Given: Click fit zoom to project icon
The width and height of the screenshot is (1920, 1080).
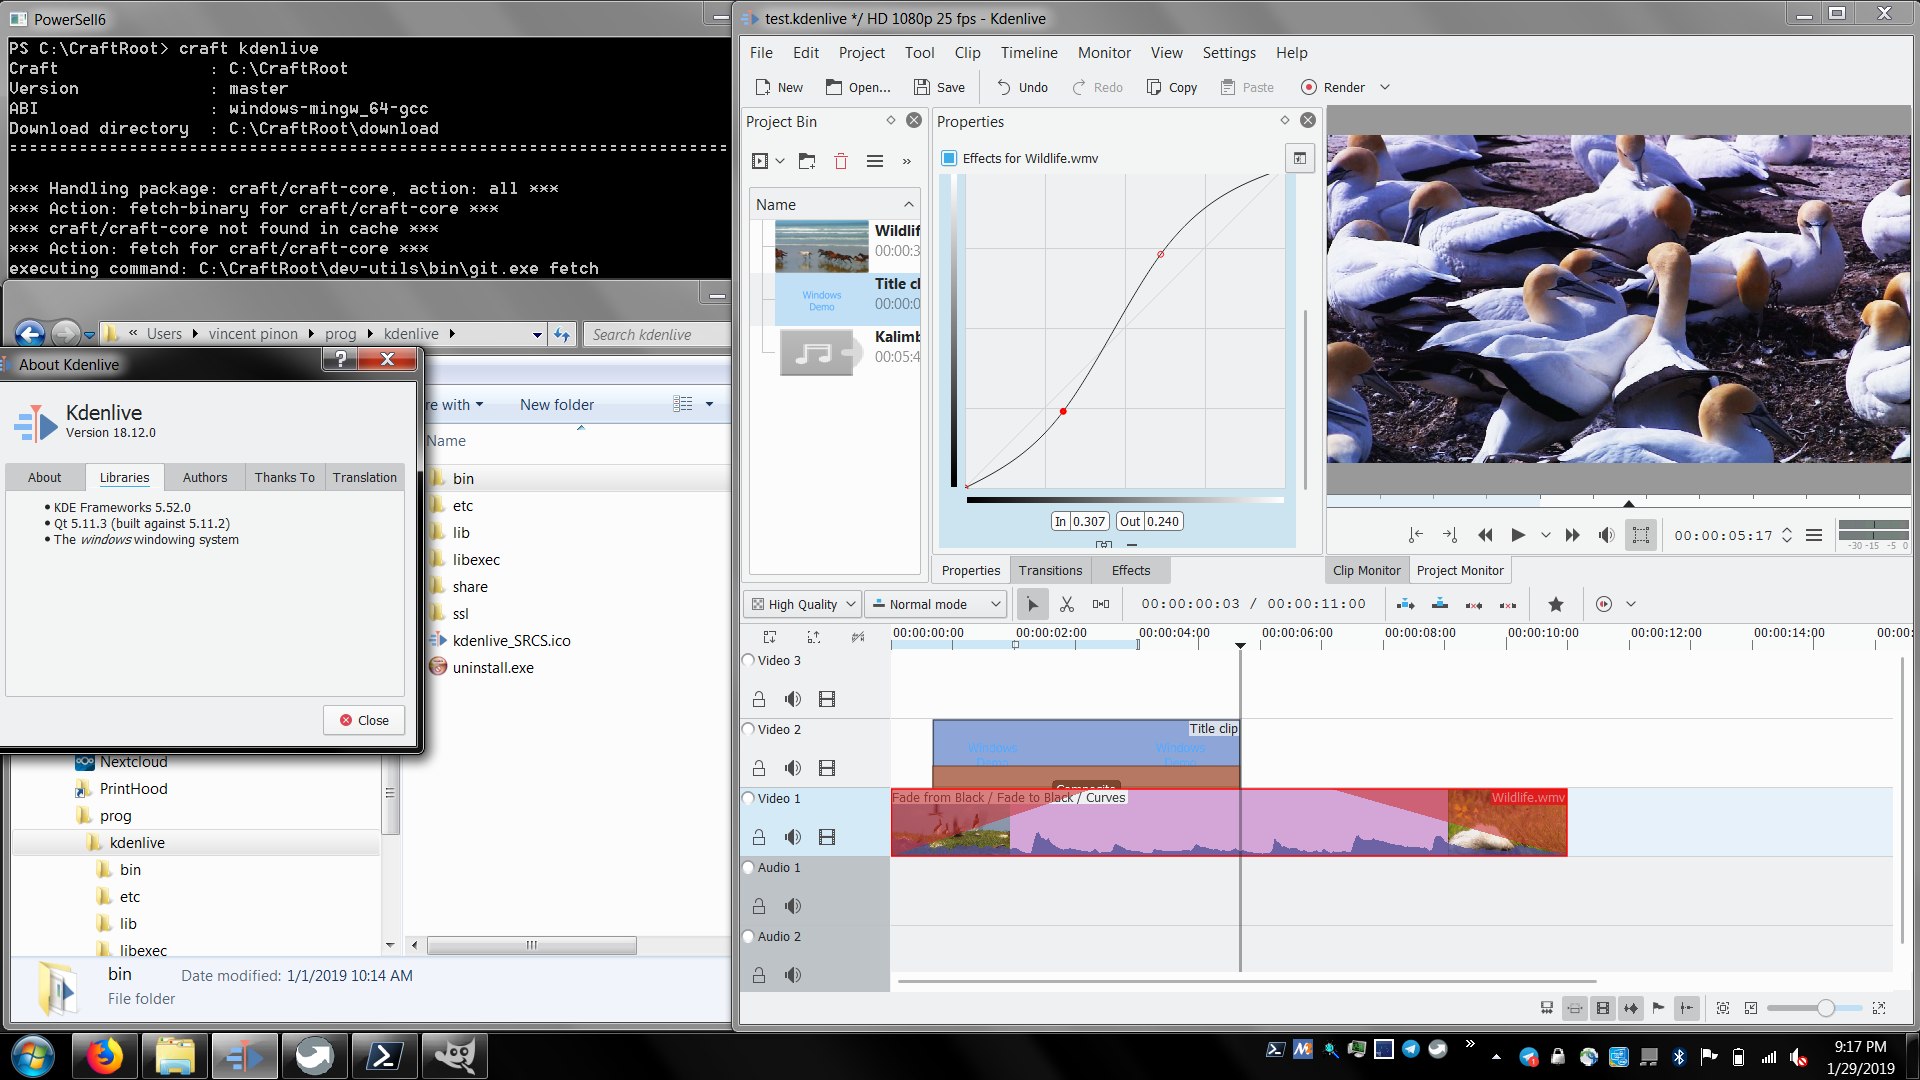Looking at the screenshot, I should point(1723,1008).
